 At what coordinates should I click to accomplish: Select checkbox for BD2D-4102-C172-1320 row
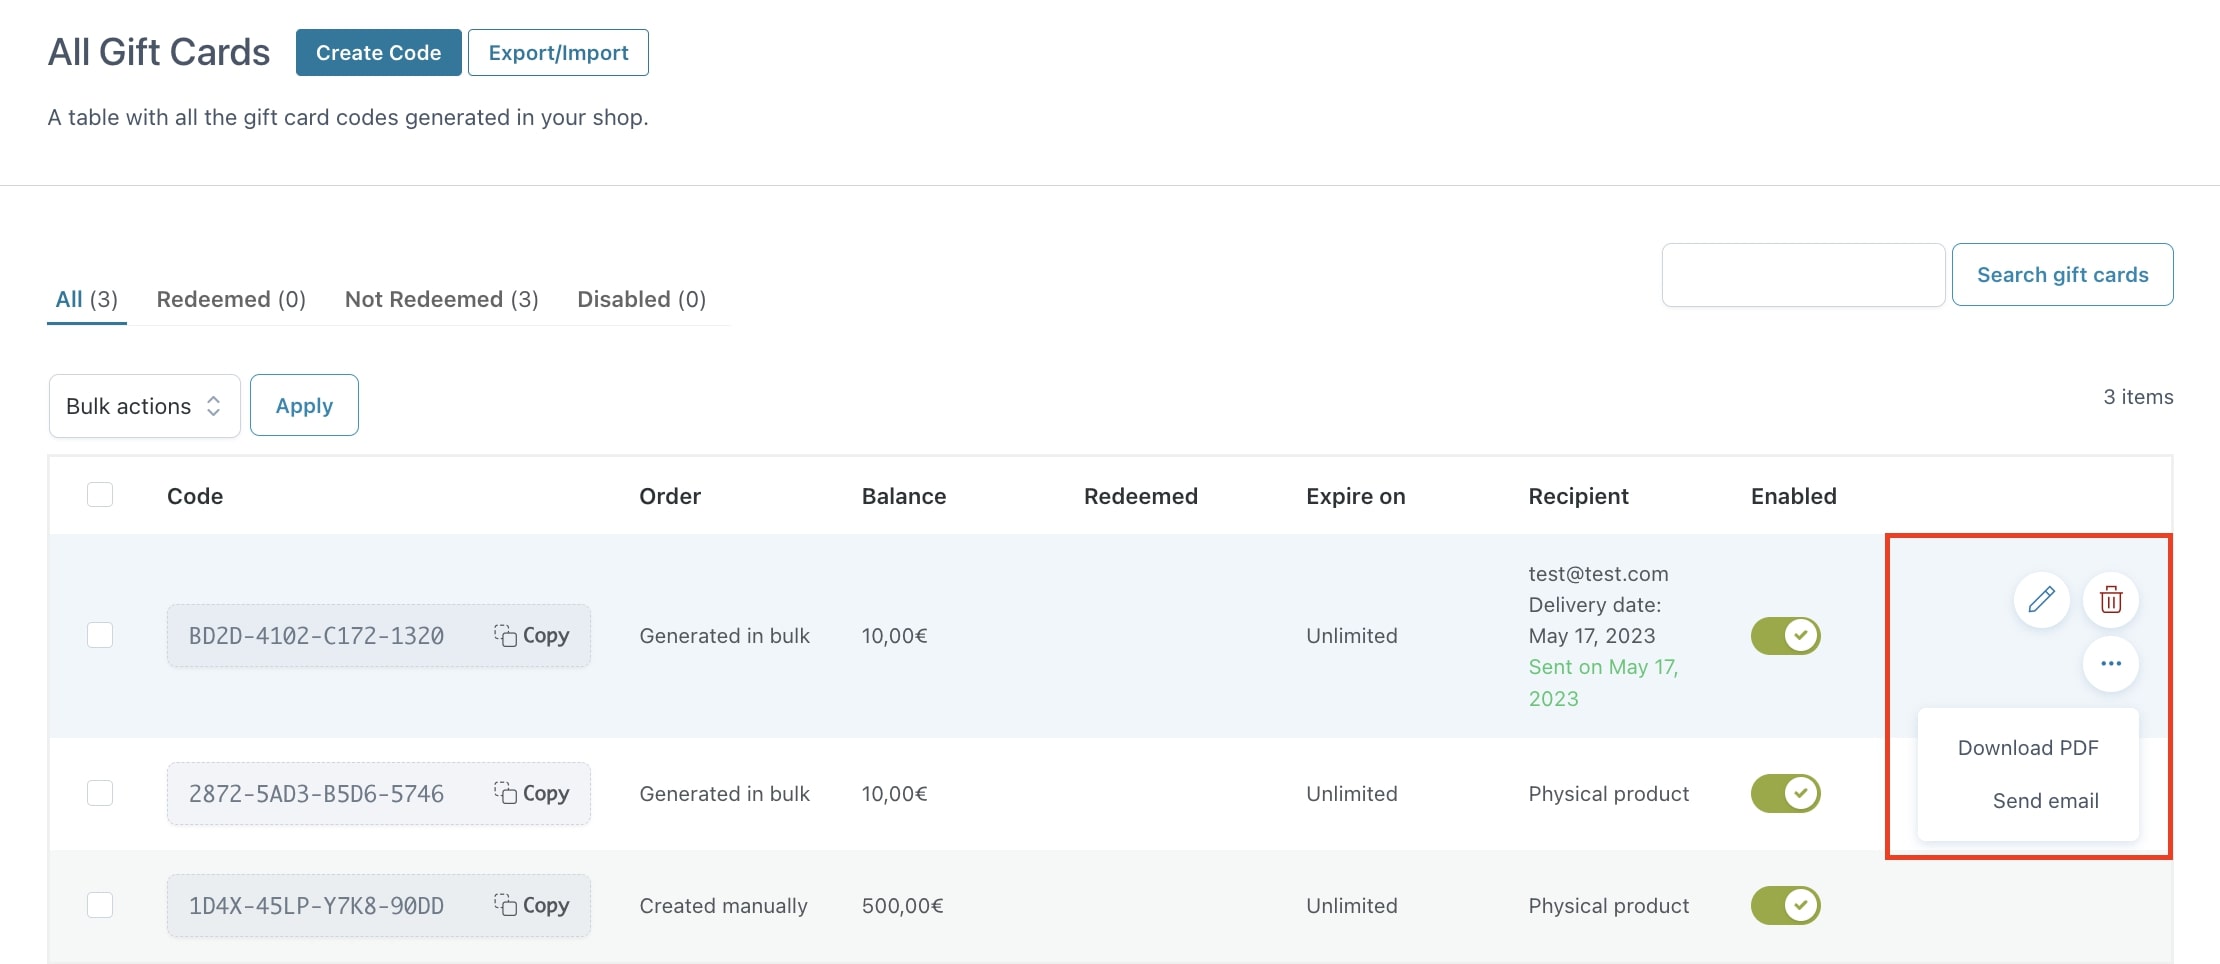(100, 636)
